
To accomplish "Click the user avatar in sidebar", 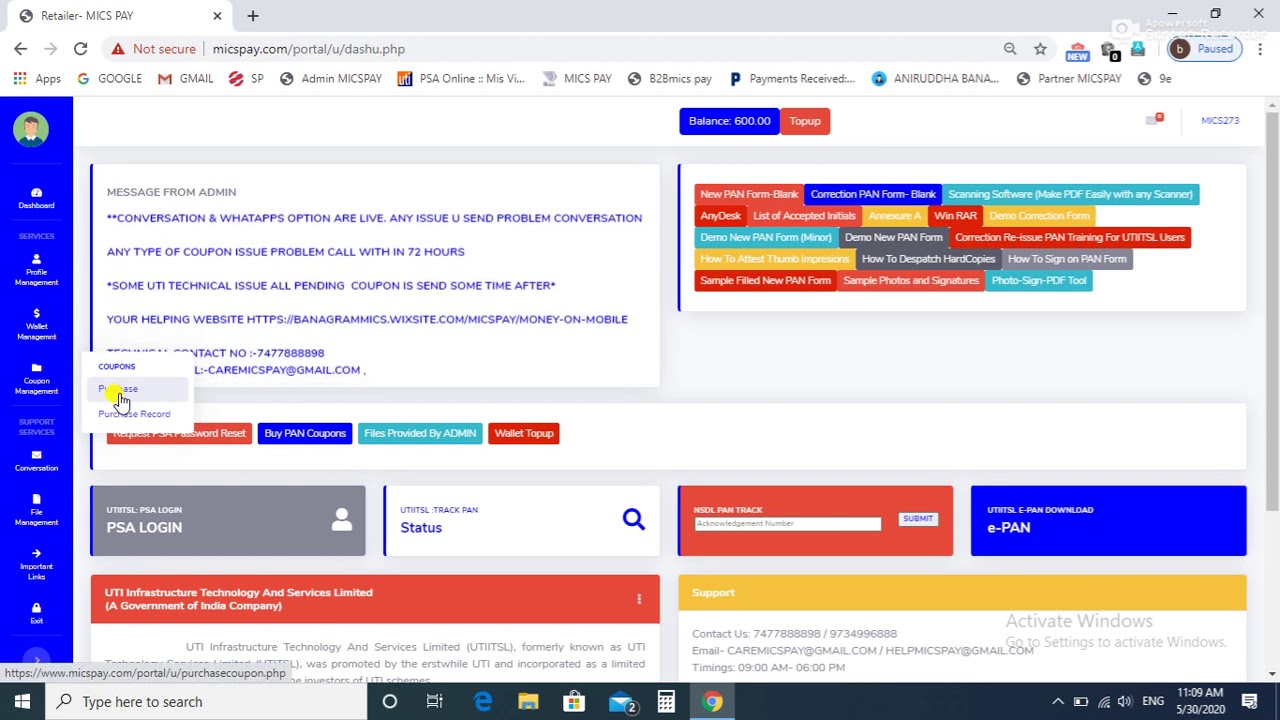I will point(31,129).
